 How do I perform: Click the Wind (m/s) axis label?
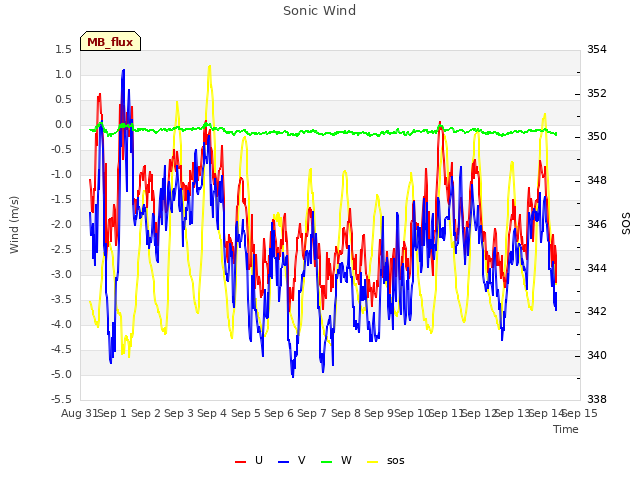tap(14, 225)
